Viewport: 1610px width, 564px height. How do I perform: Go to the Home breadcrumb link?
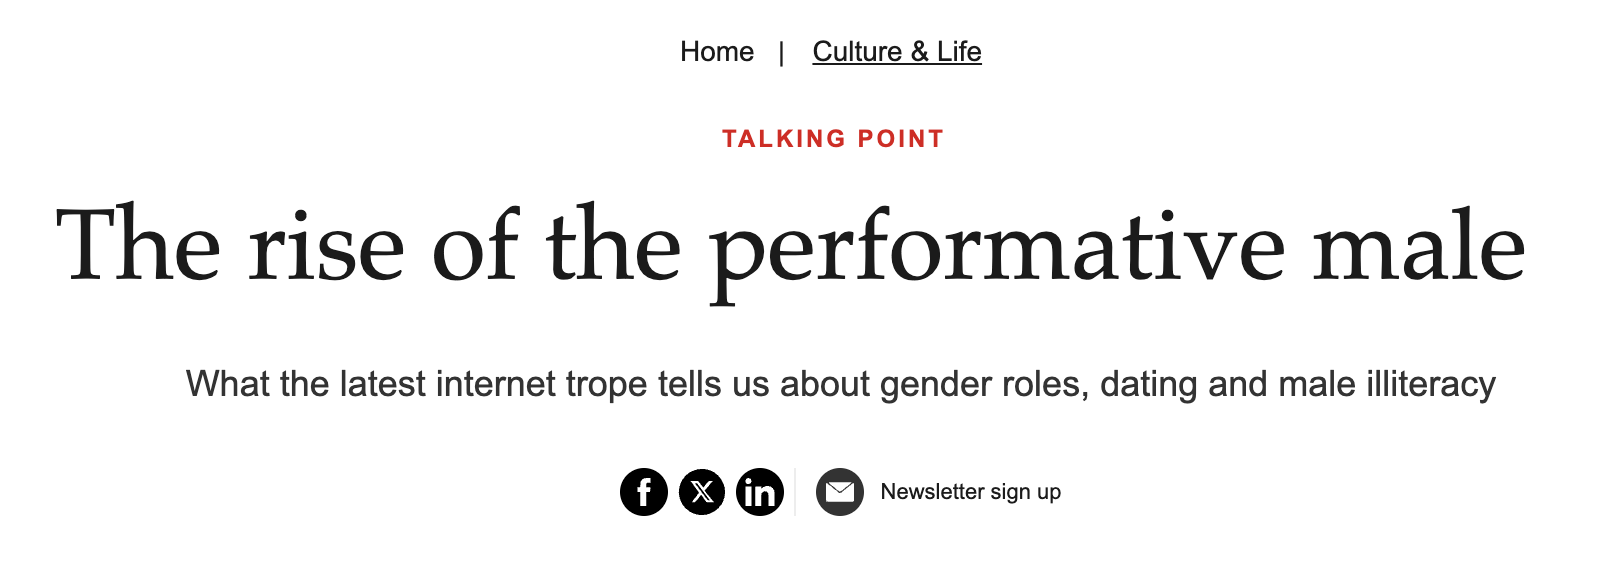click(x=717, y=52)
